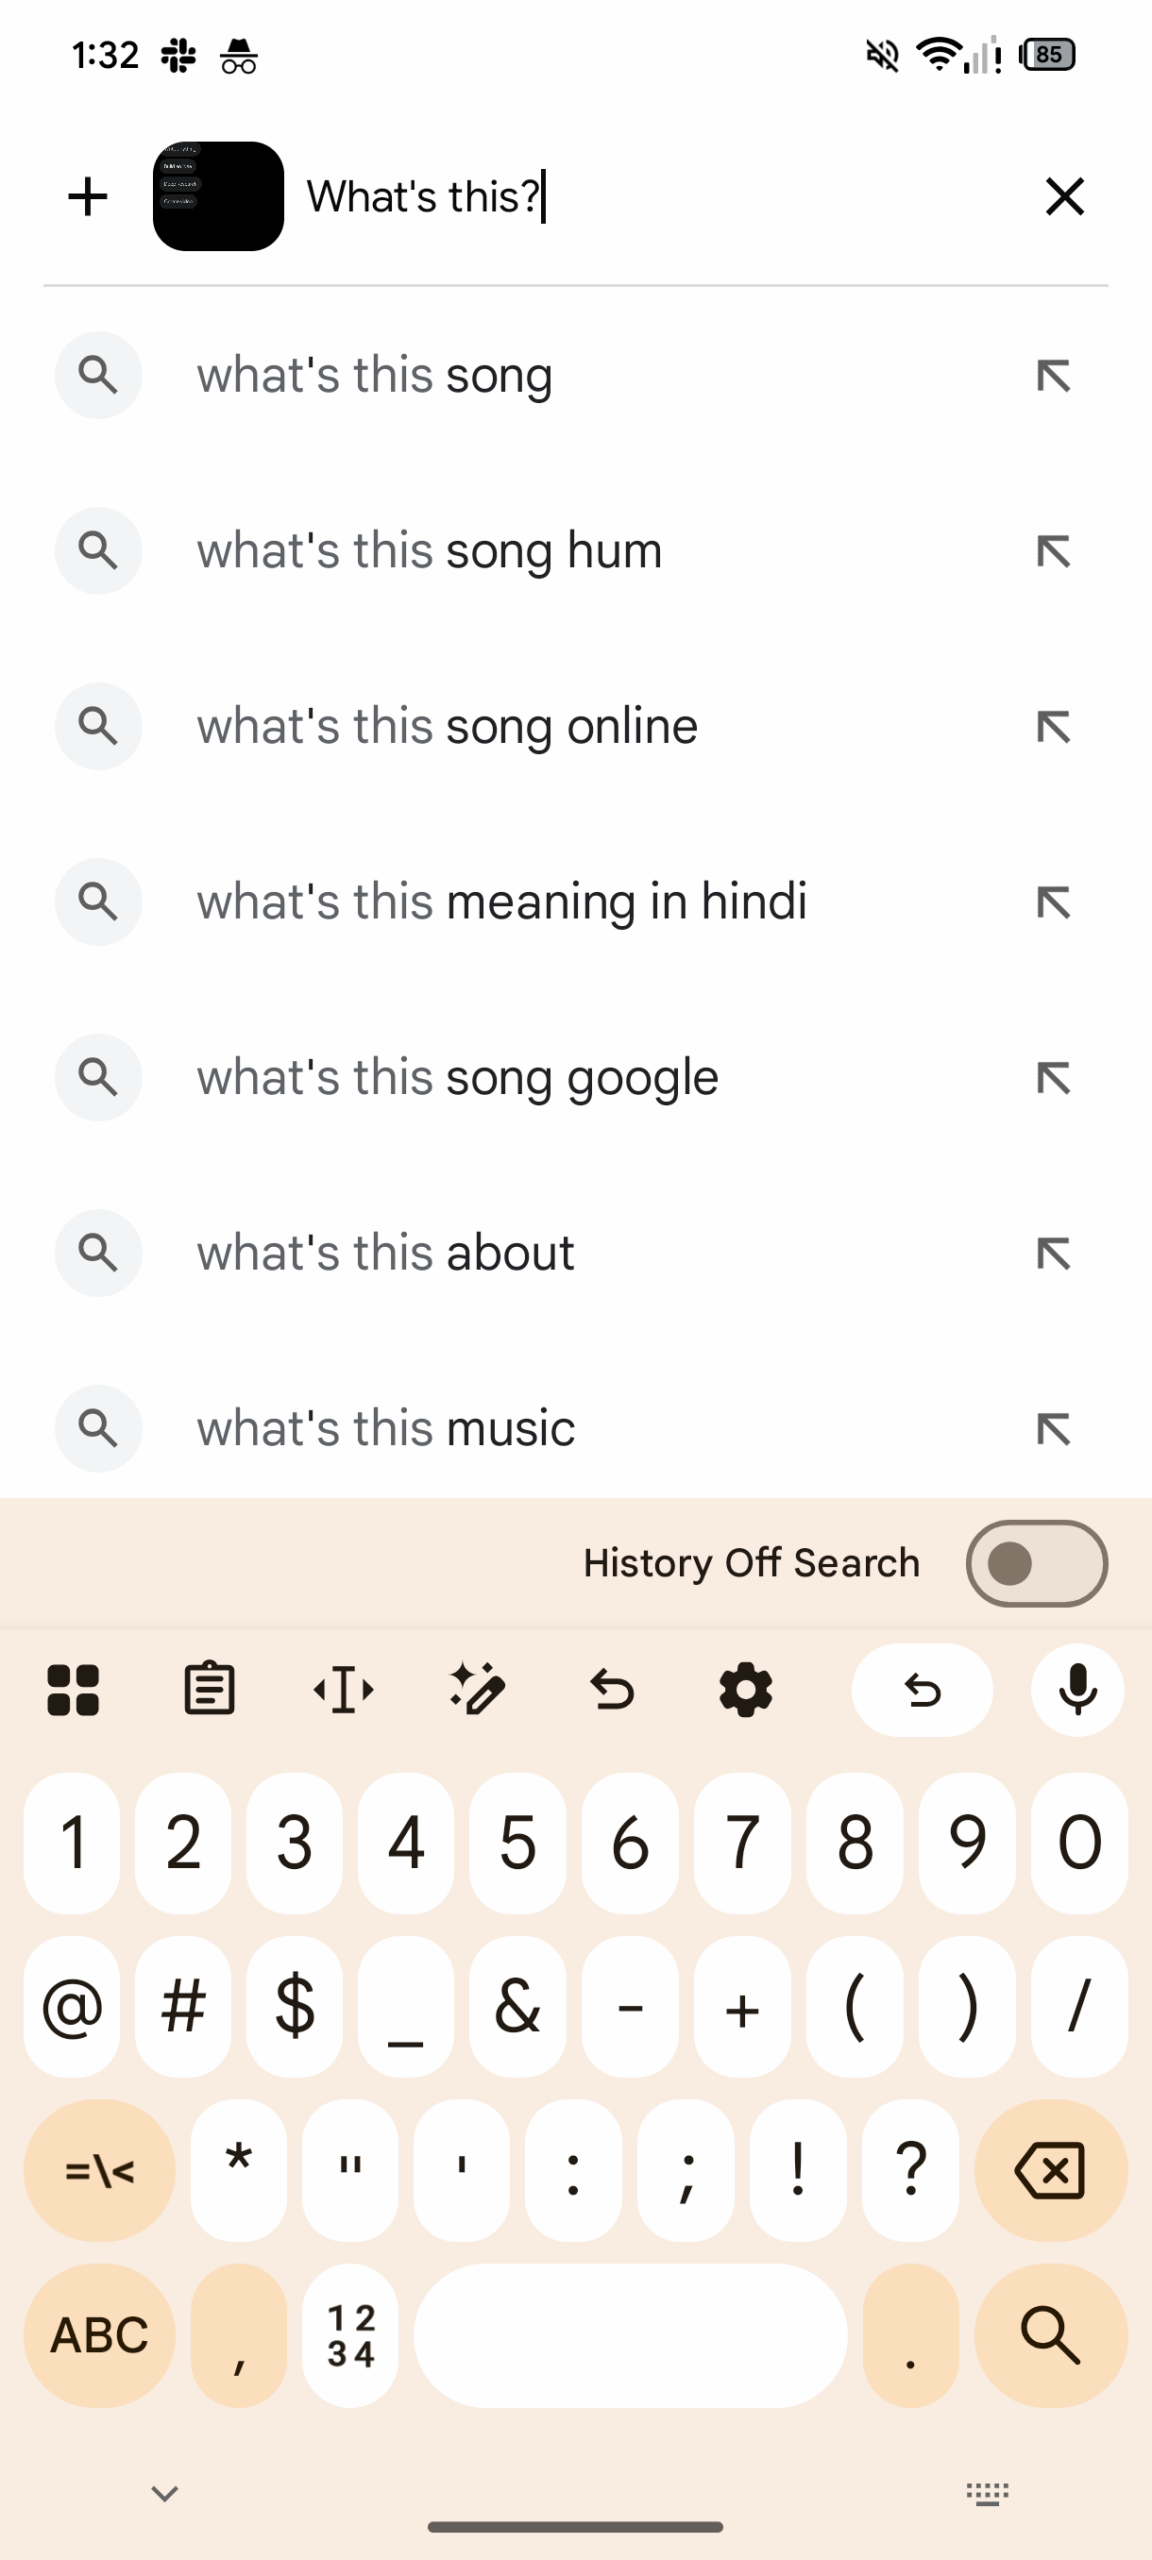The height and width of the screenshot is (2560, 1152).
Task: Open keyboard settings gear
Action: 746,1690
